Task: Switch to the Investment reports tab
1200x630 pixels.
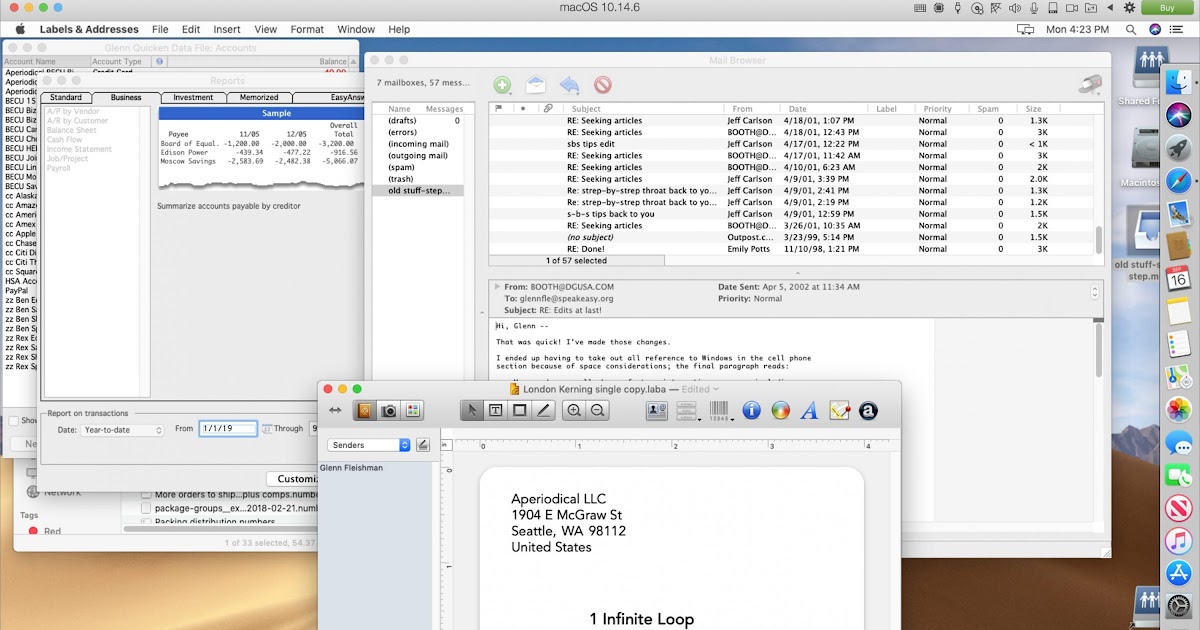Action: (x=193, y=97)
